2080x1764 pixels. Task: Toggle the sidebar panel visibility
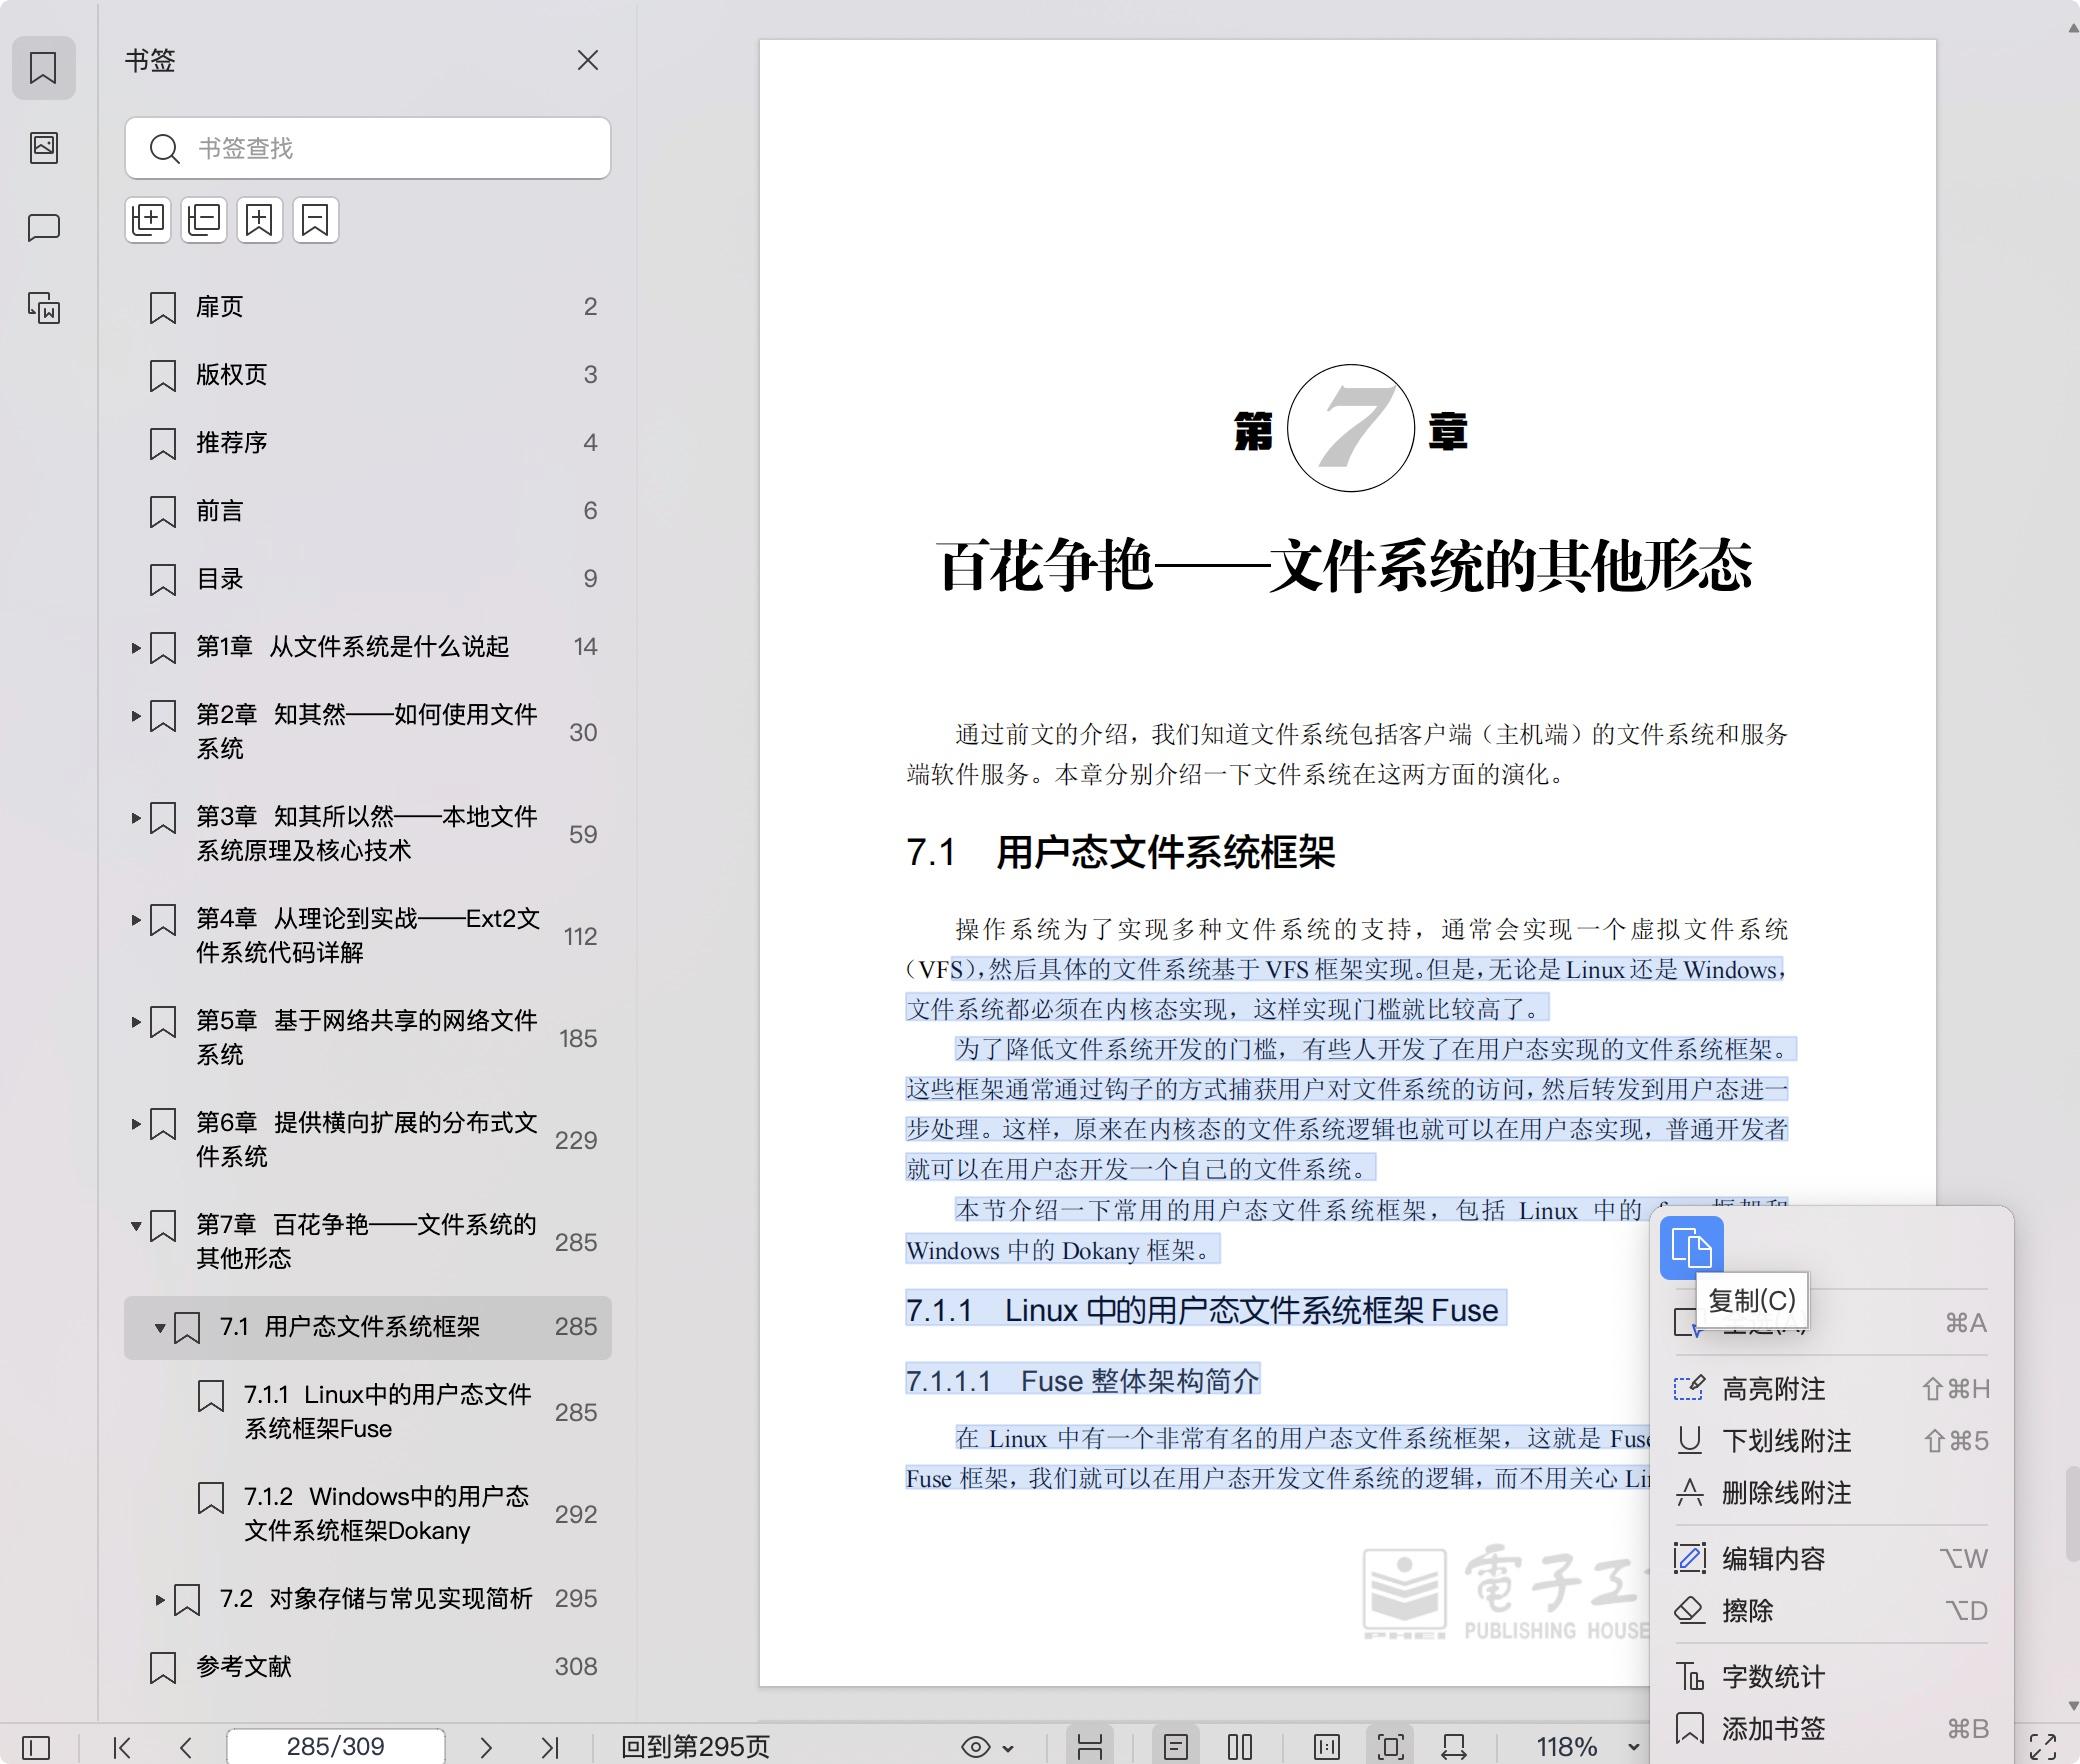tap(36, 1747)
